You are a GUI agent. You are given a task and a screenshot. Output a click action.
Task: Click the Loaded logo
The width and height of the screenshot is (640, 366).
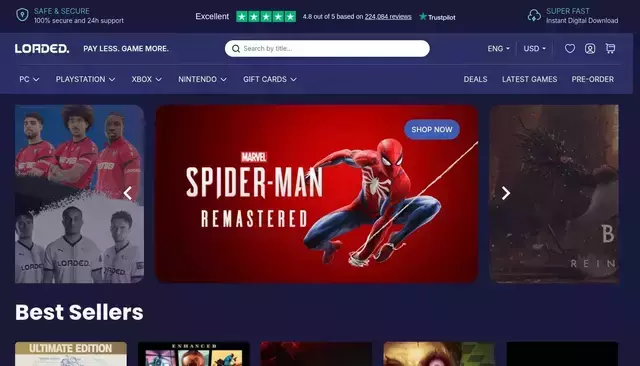click(42, 49)
